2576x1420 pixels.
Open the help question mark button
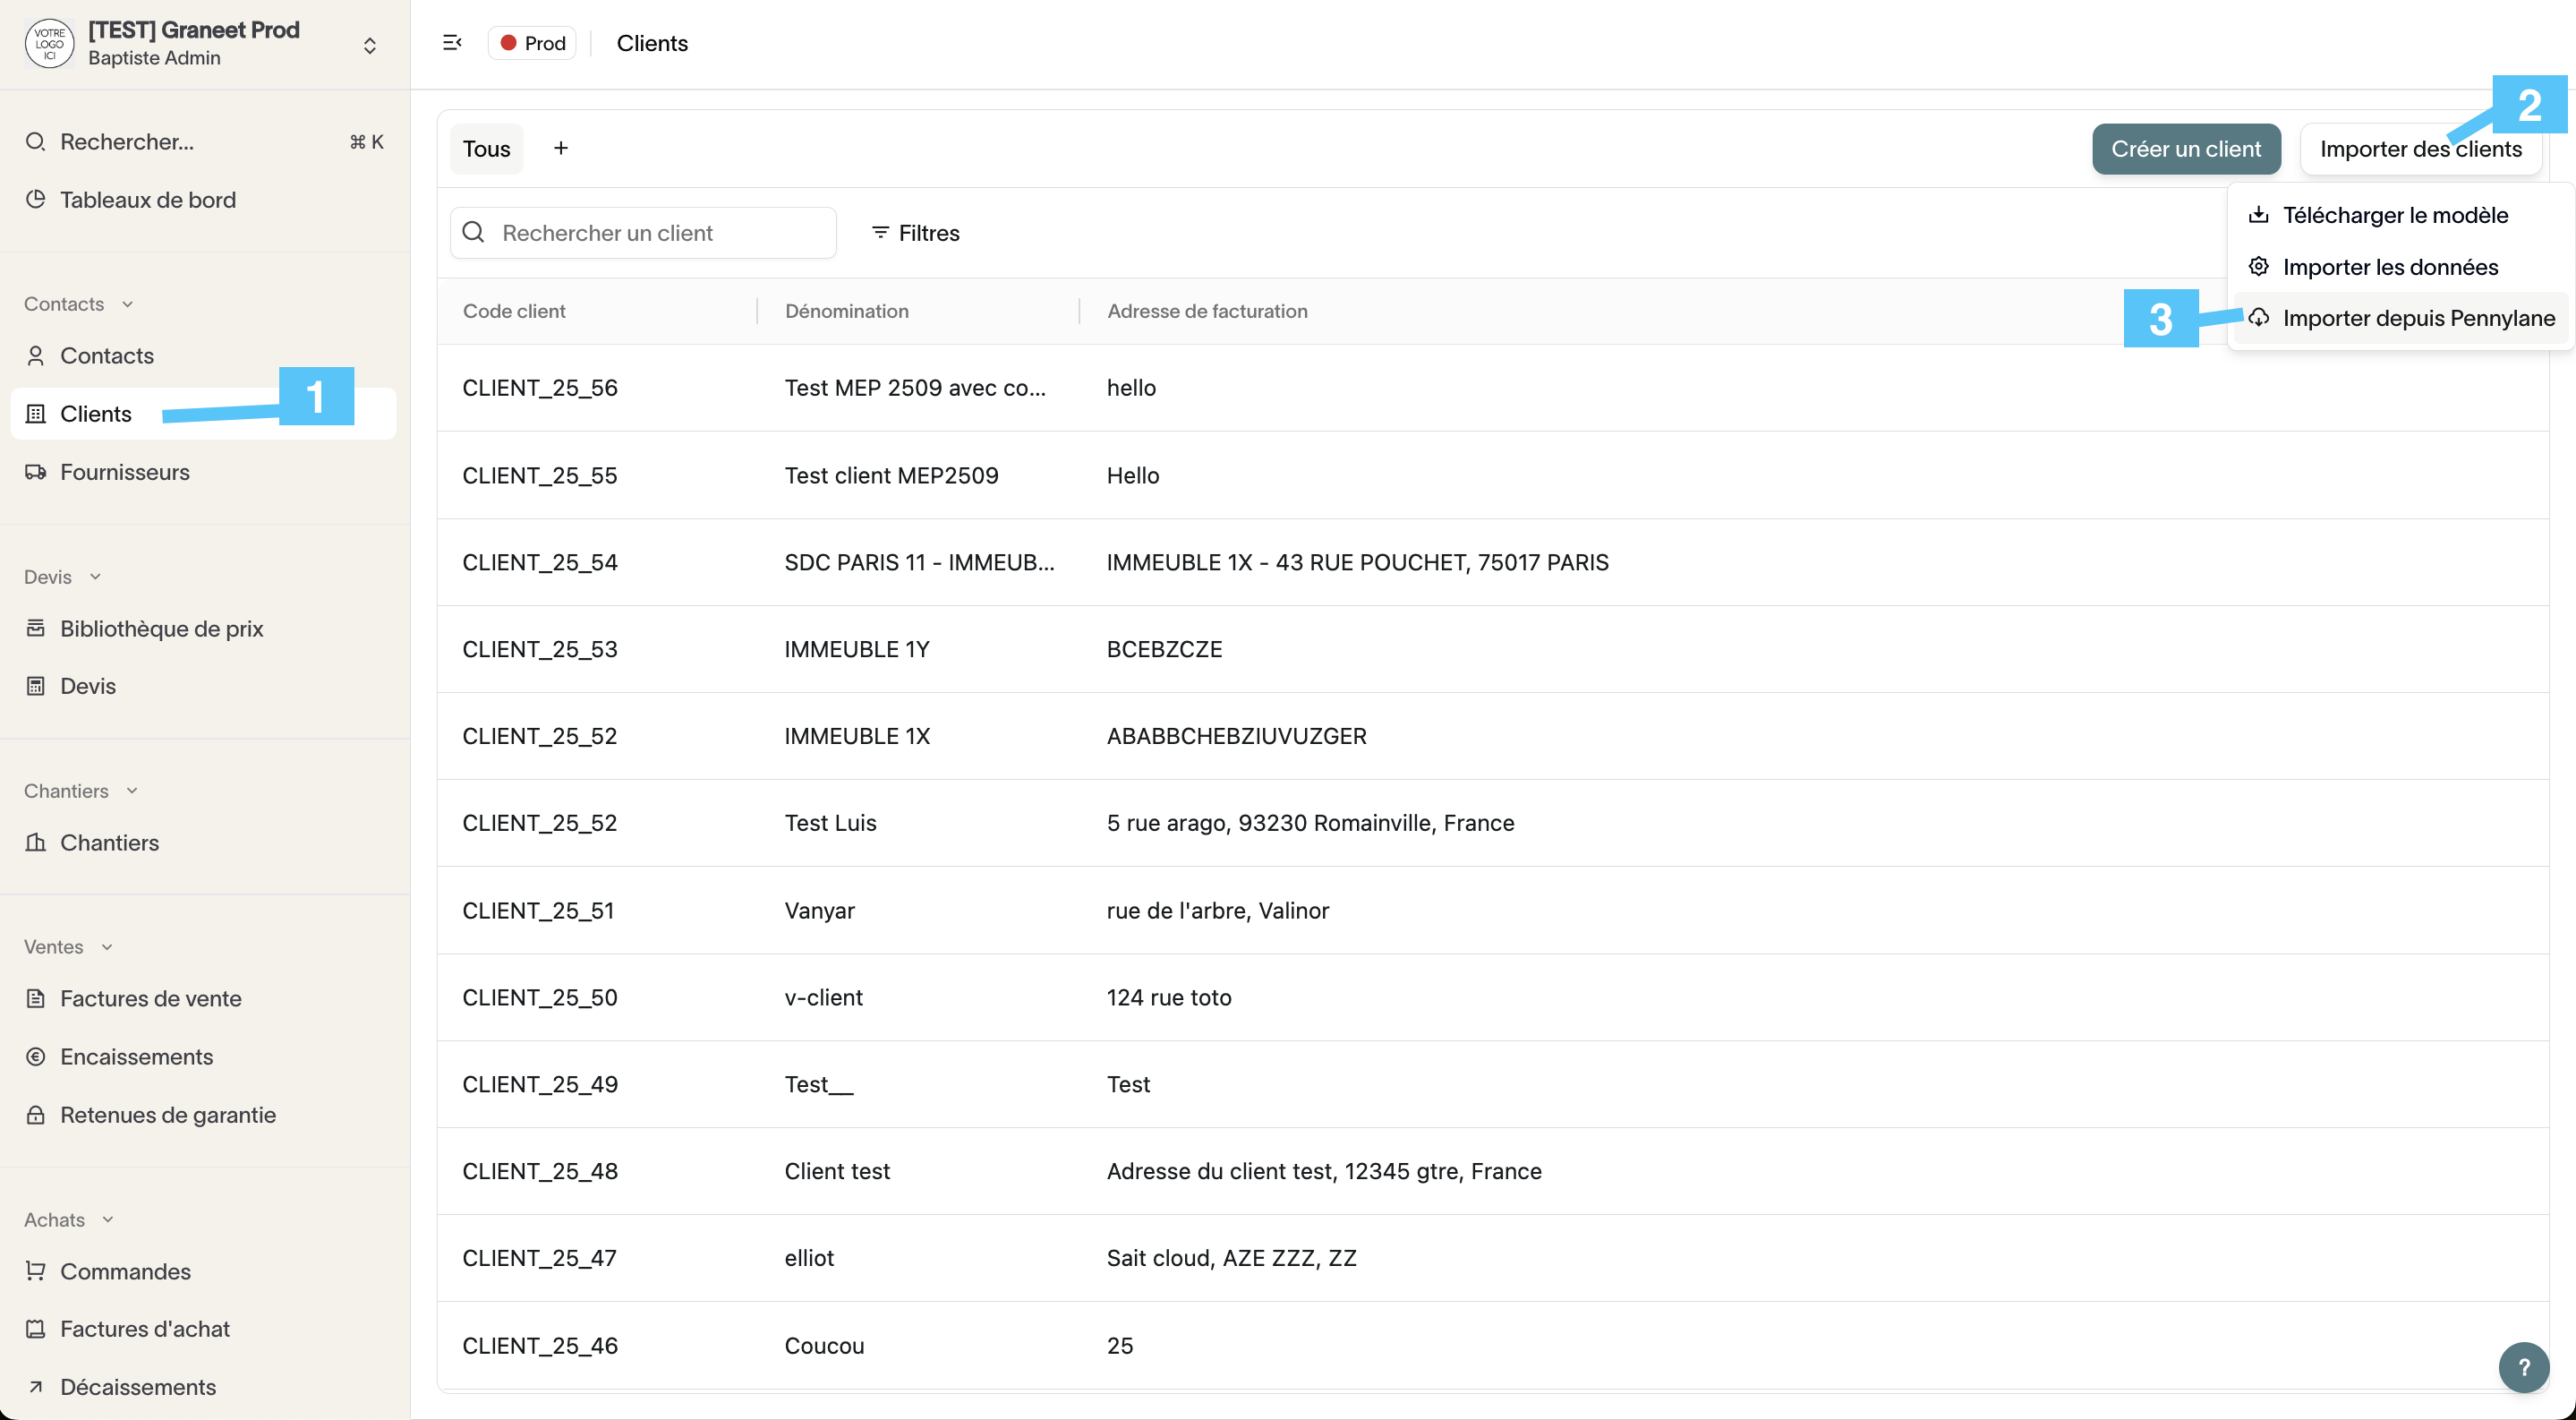(x=2523, y=1366)
